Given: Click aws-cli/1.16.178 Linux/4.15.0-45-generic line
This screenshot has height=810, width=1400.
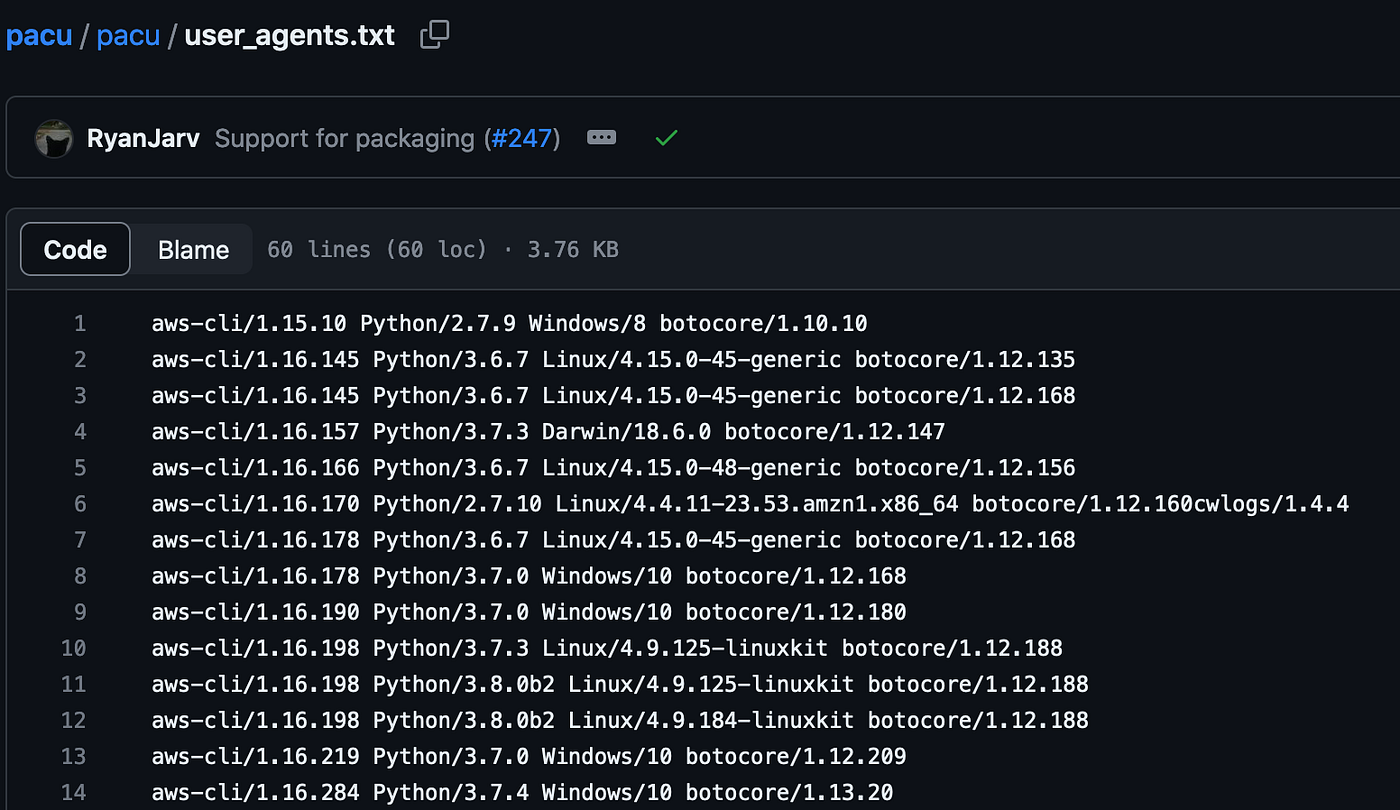Looking at the screenshot, I should coord(613,540).
